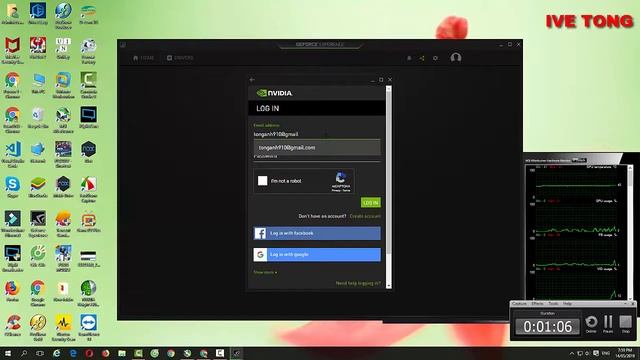Tick the I'm not a robot checkbox

tap(262, 180)
